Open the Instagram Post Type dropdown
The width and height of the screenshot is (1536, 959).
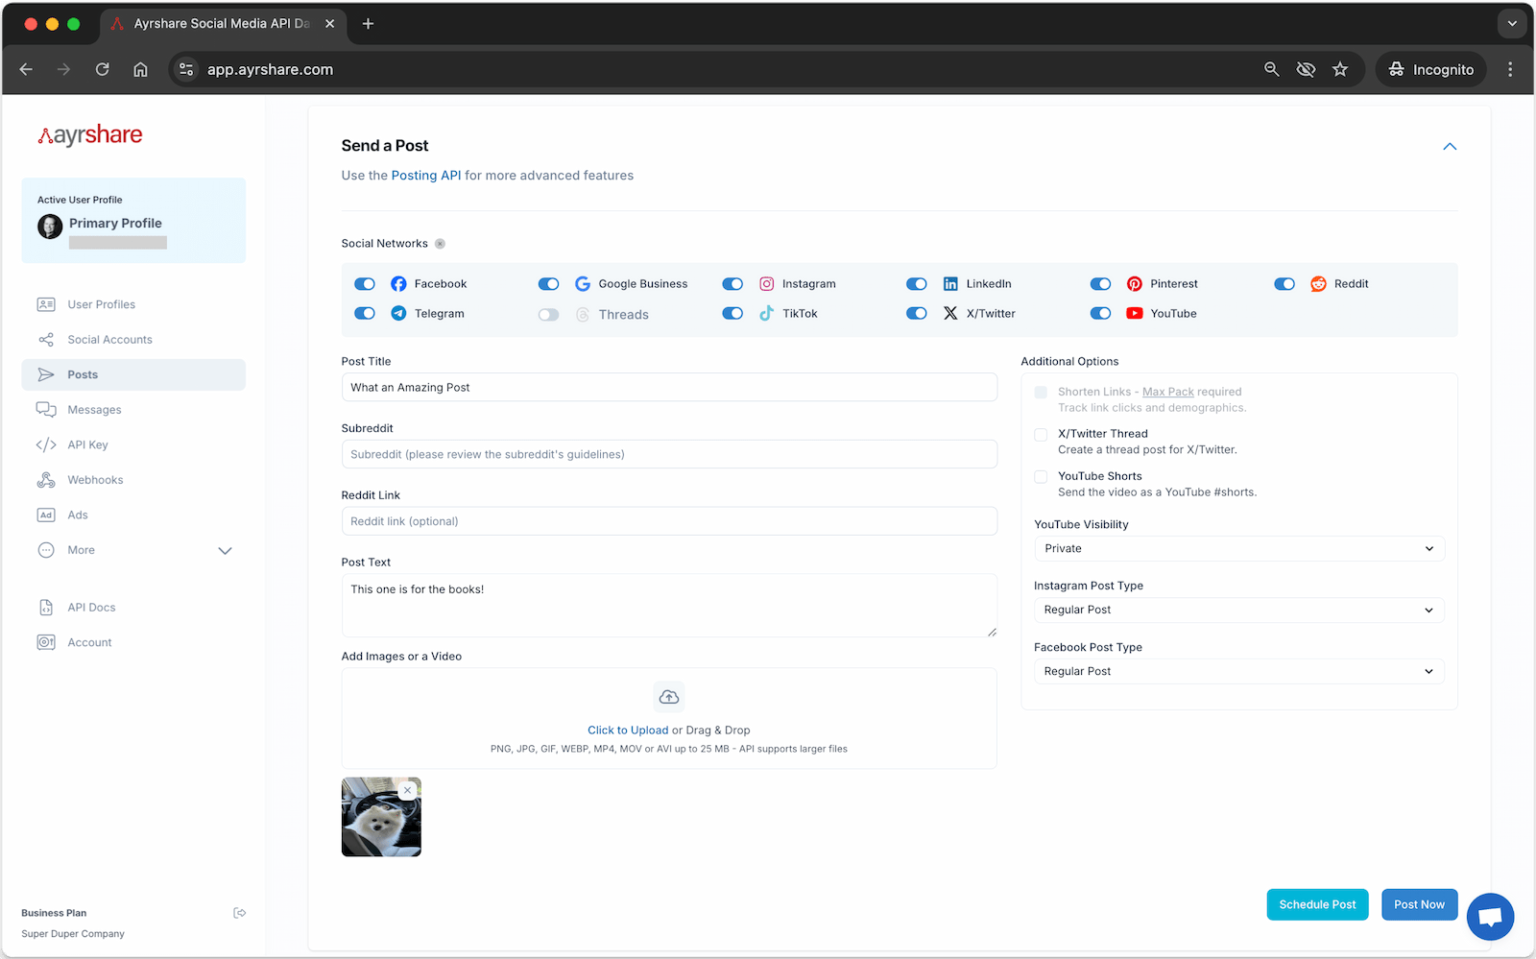click(1238, 609)
